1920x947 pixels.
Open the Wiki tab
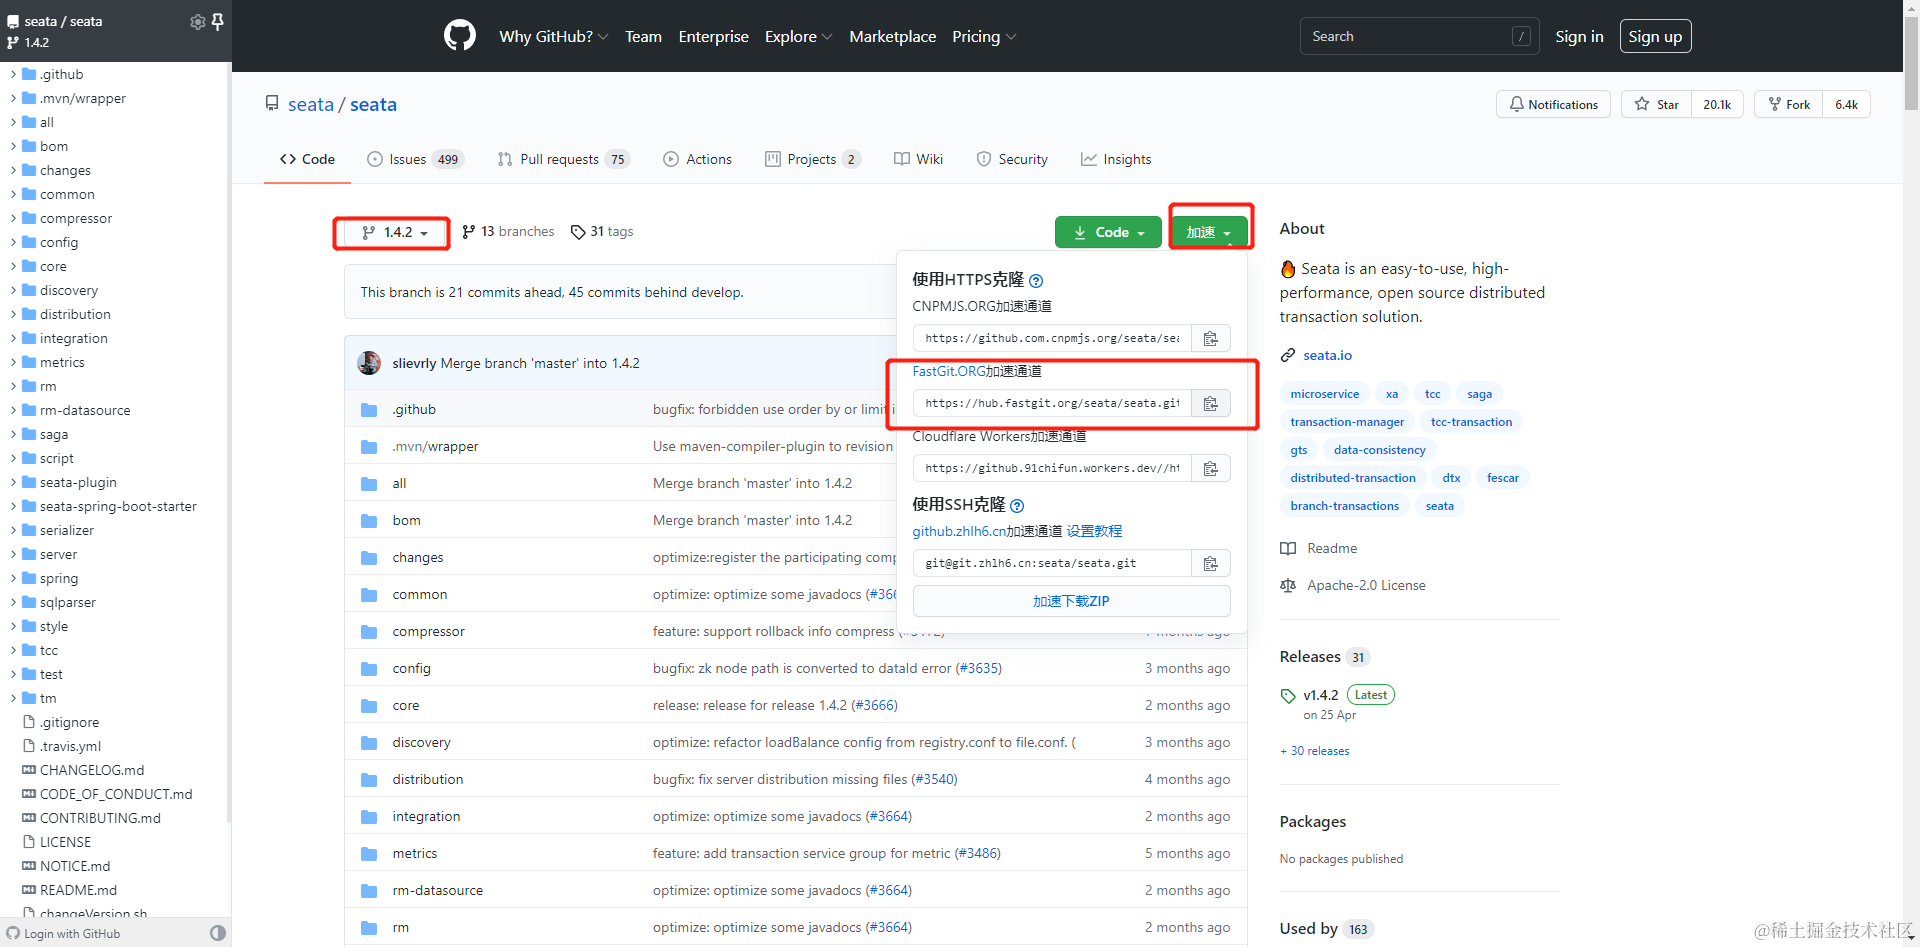(x=918, y=159)
